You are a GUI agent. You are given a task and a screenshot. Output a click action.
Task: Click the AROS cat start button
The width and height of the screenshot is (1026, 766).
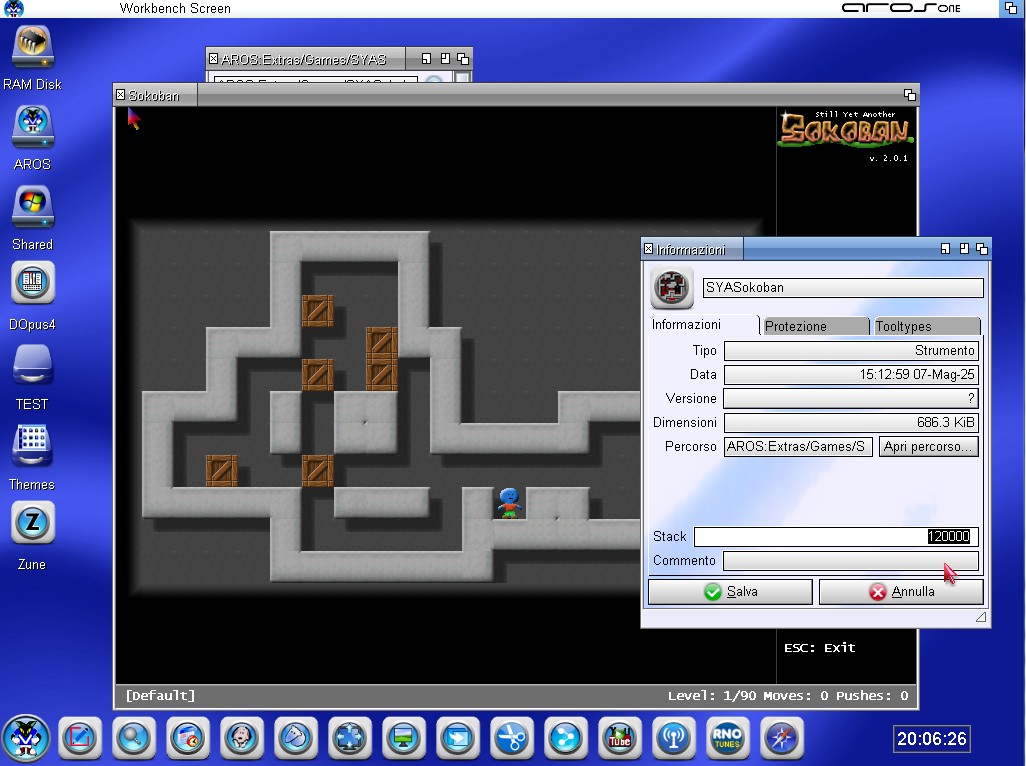[26, 738]
